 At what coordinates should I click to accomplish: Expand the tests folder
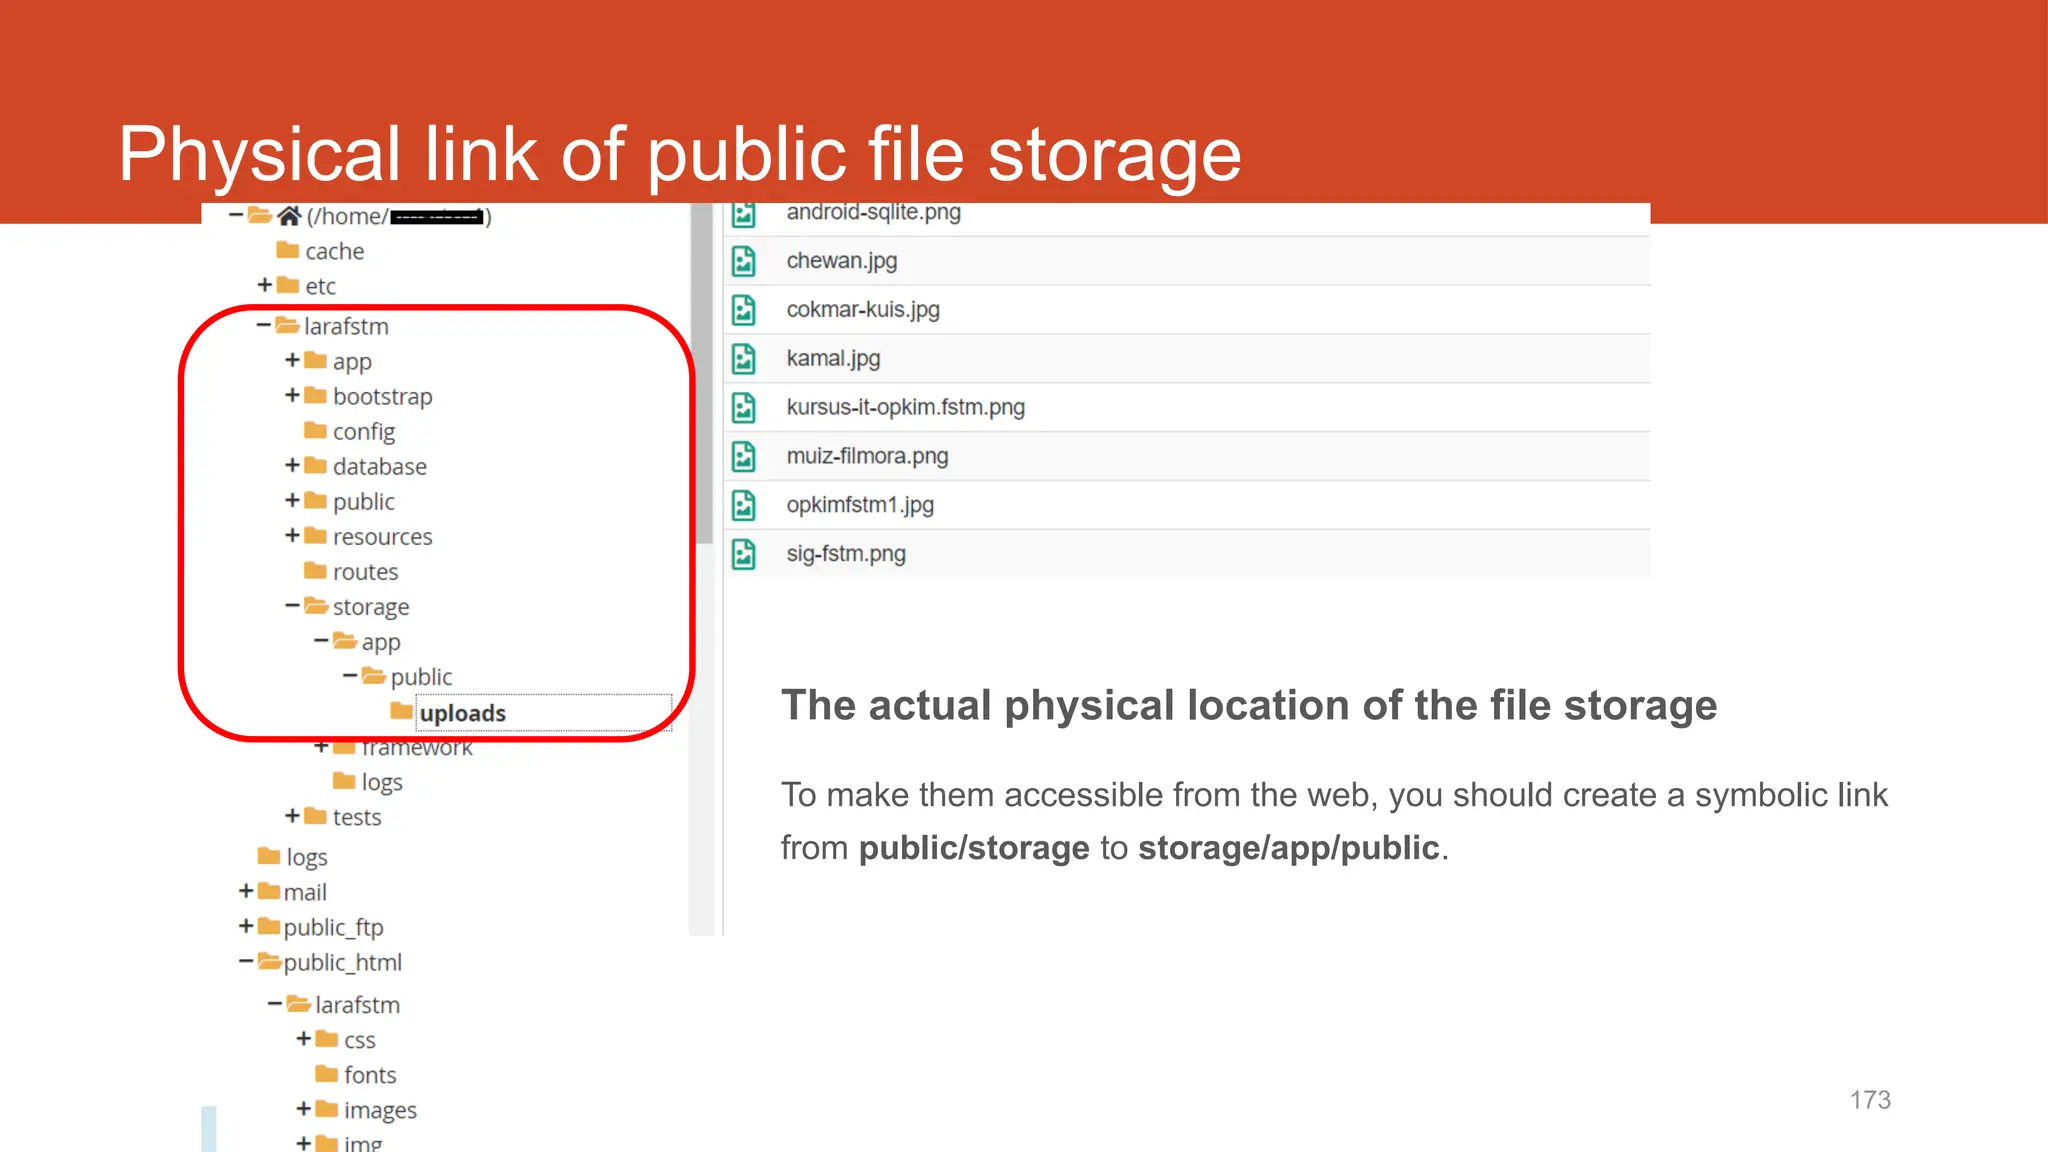292,816
